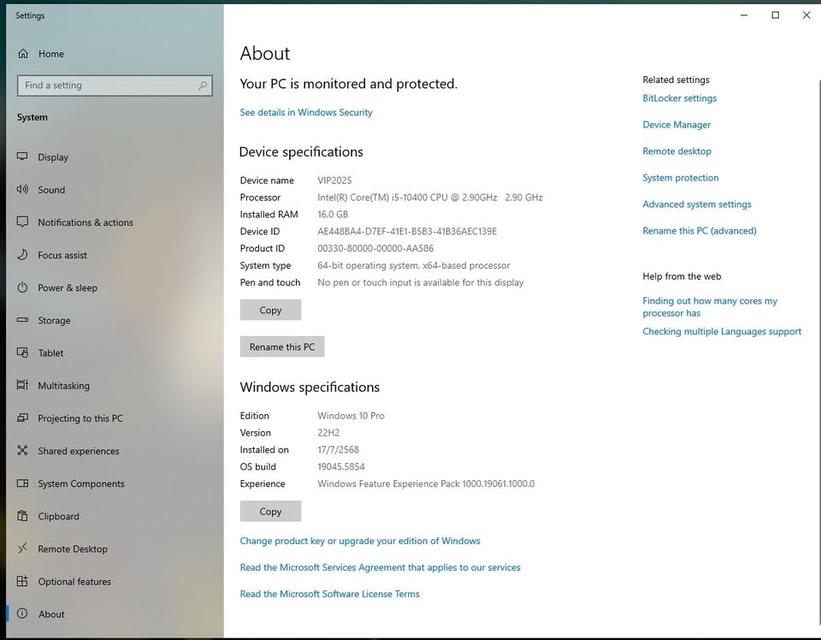Open the Storage page

[x=54, y=321]
